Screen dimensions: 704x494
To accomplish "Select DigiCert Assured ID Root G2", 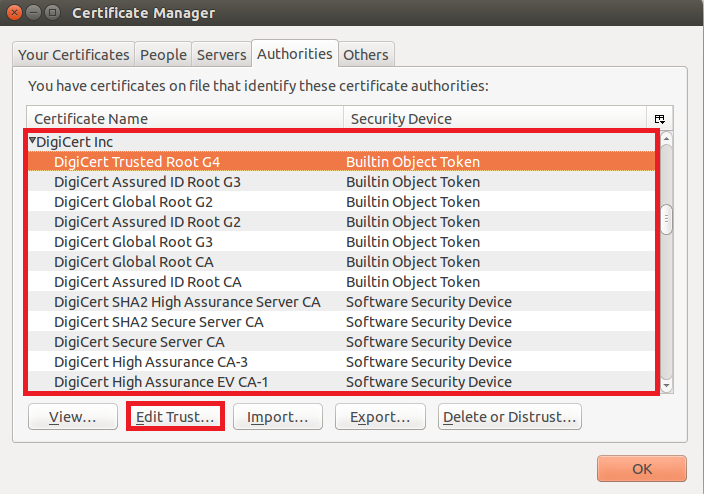I will tap(341, 222).
